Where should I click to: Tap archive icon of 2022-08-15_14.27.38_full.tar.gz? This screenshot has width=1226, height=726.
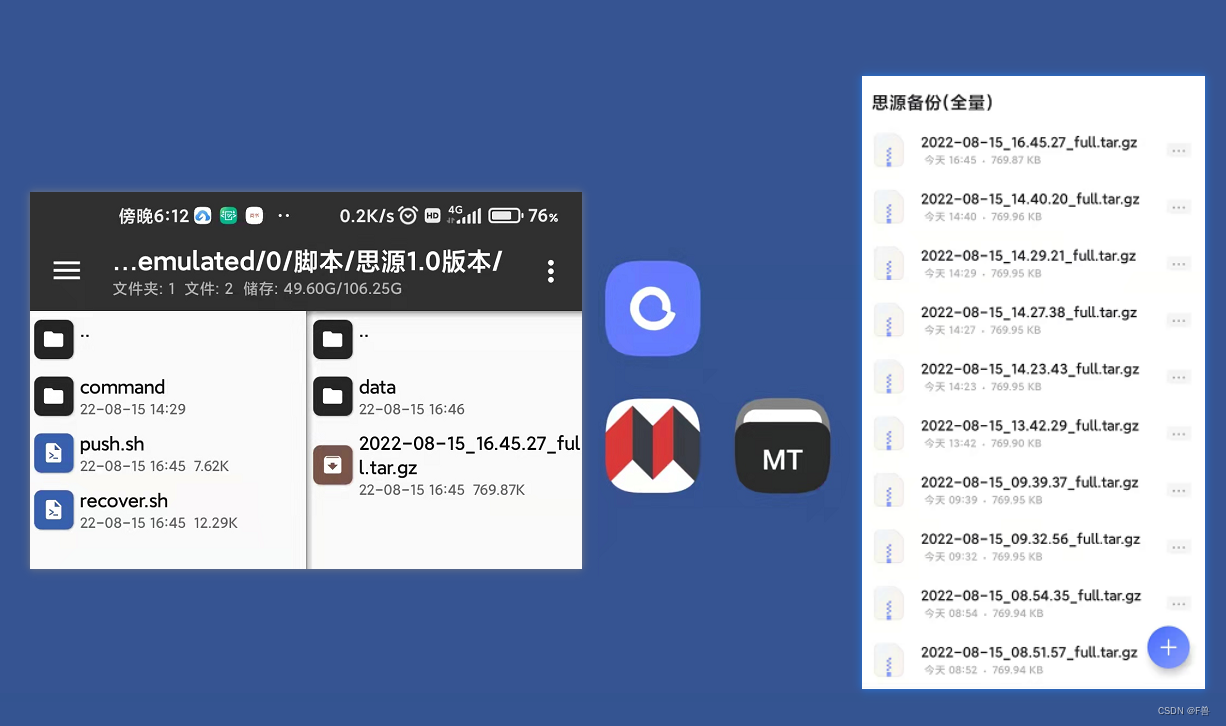point(888,320)
